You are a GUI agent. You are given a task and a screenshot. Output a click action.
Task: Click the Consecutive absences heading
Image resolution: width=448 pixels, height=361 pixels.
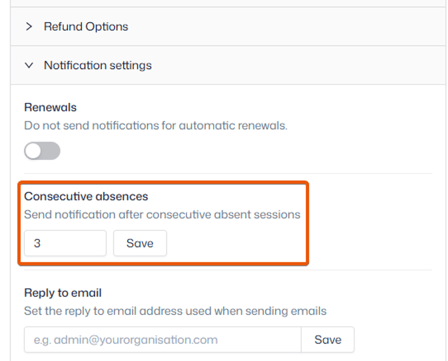coord(86,196)
